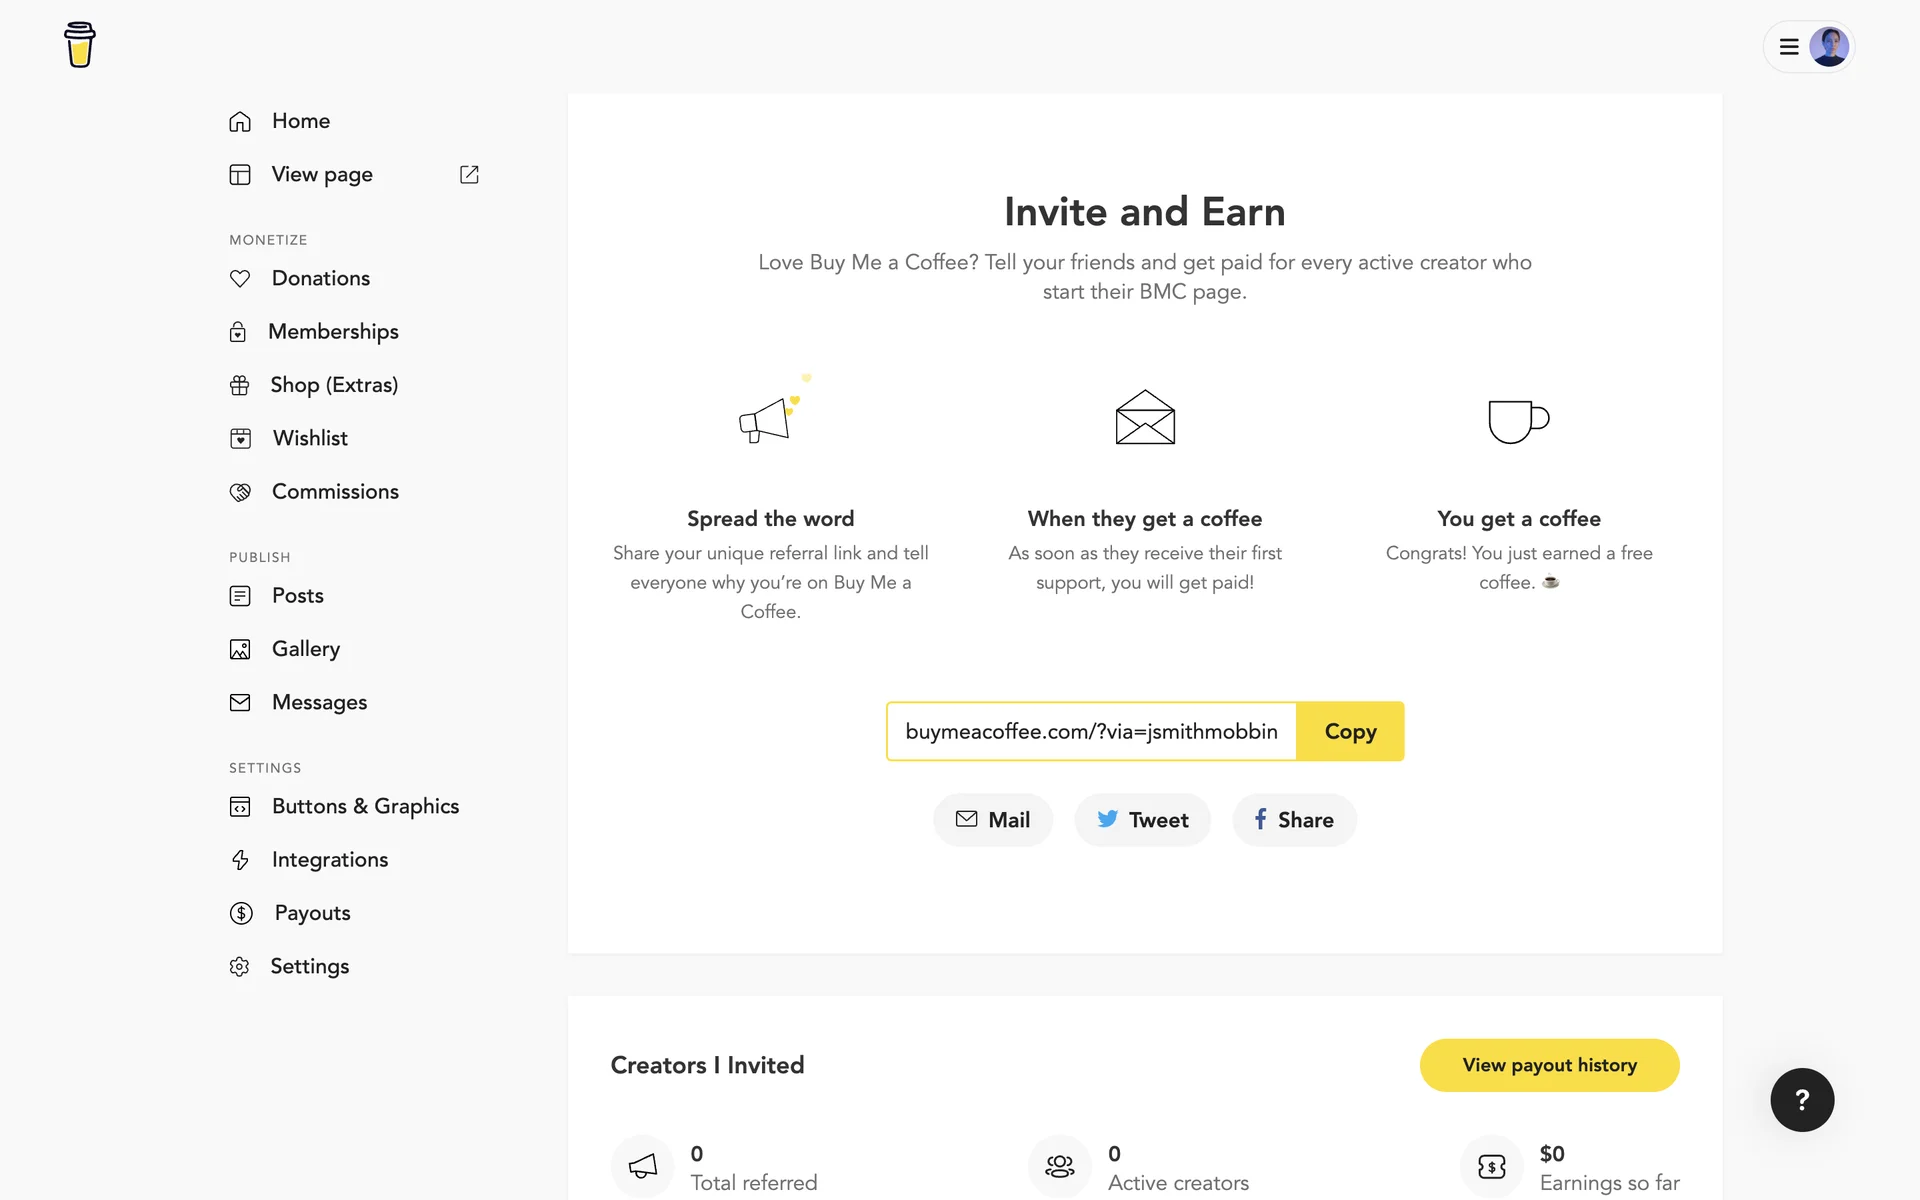Go to Home in the sidebar
This screenshot has height=1200, width=1920.
pos(300,121)
